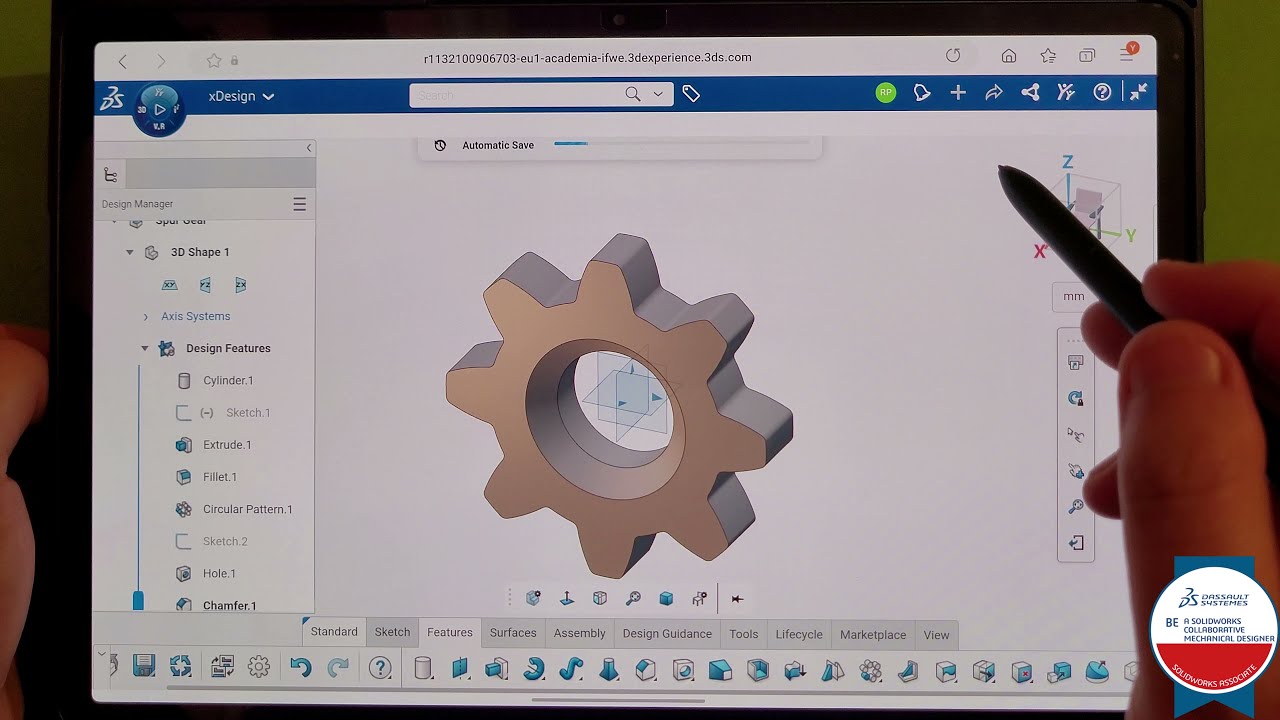Select Hole.1 feature
Viewport: 1280px width, 720px height.
click(219, 574)
